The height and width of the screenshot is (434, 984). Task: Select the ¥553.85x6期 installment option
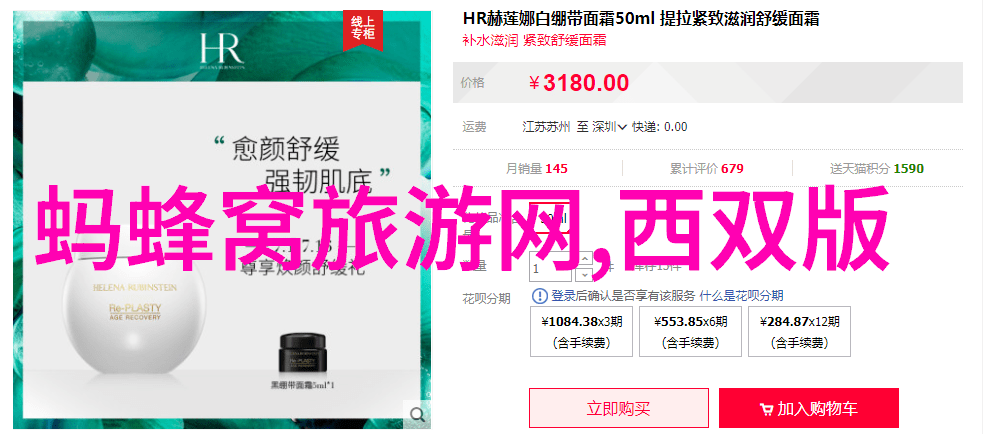pyautogui.click(x=690, y=332)
